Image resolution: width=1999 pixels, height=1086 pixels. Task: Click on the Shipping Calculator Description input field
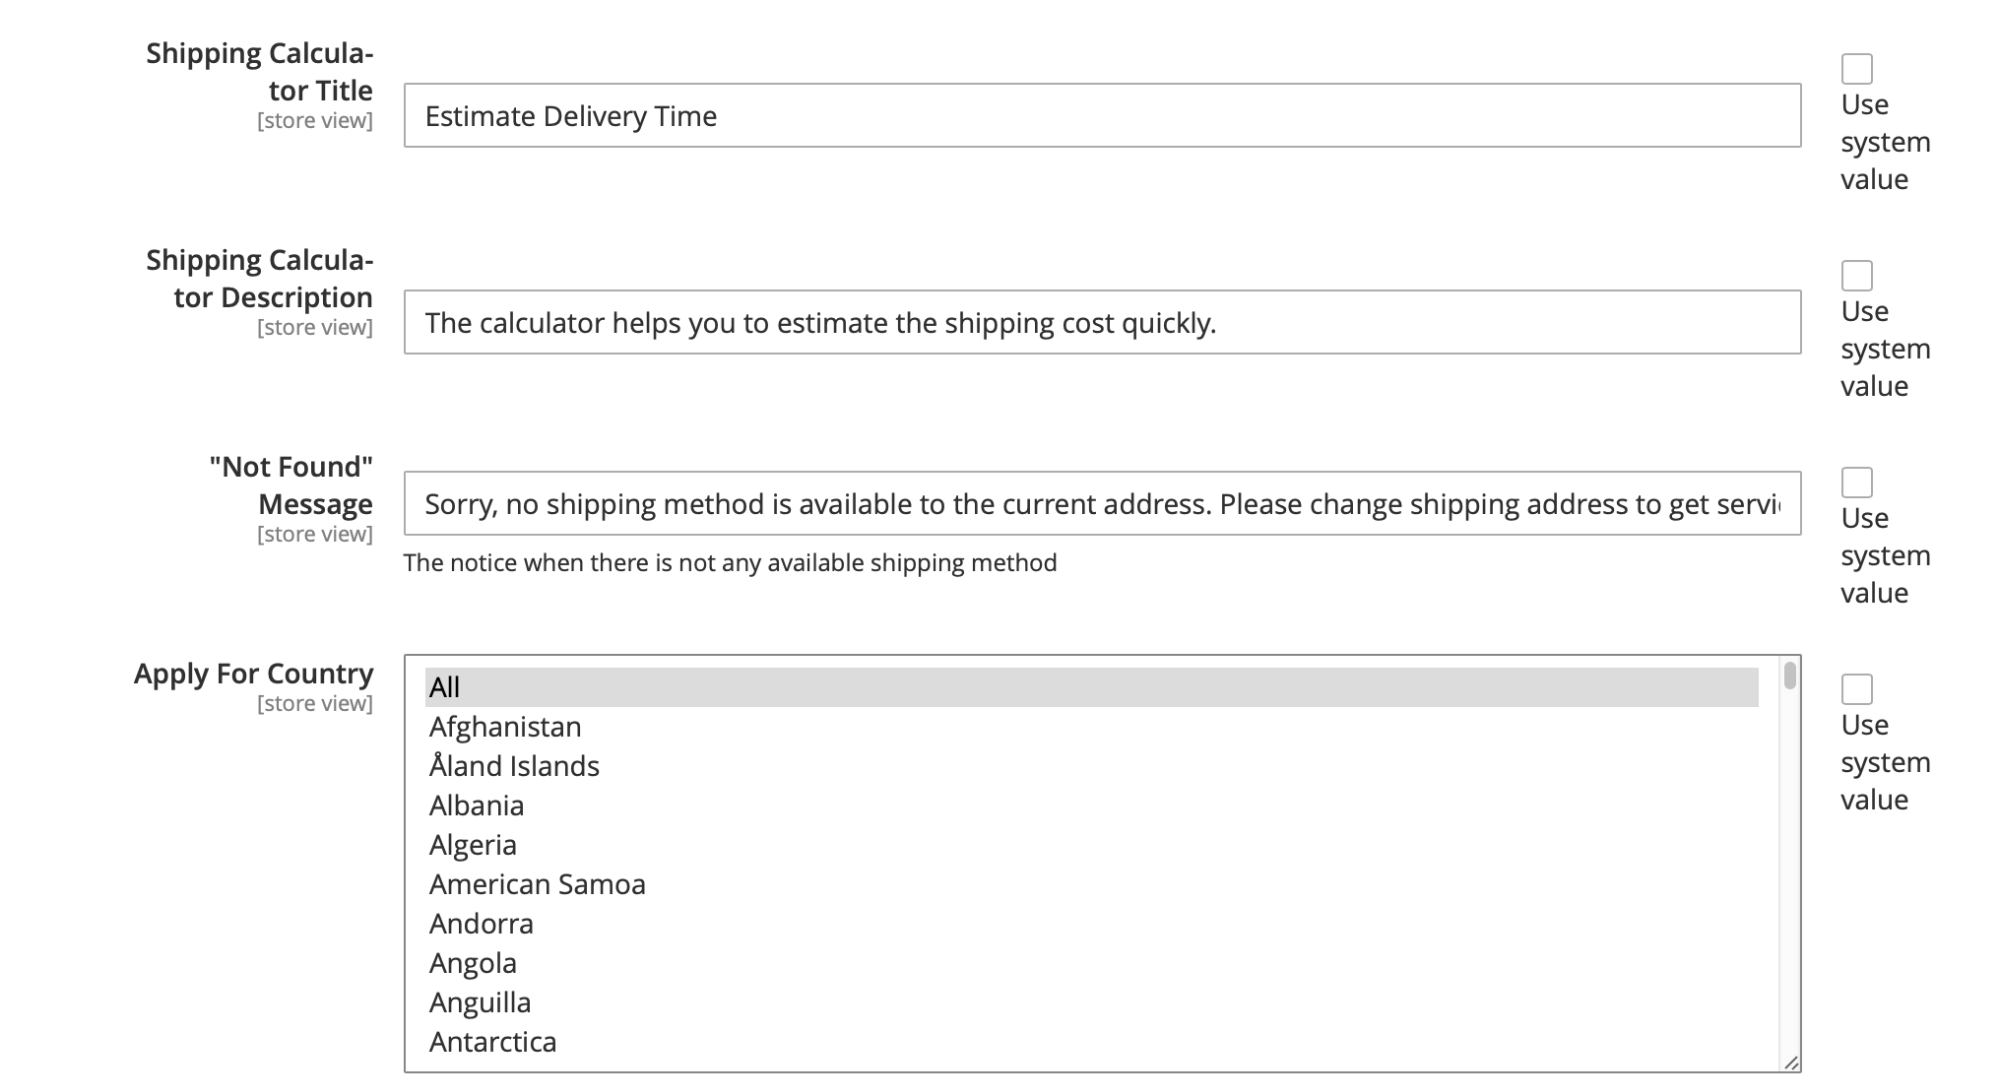pos(1102,322)
